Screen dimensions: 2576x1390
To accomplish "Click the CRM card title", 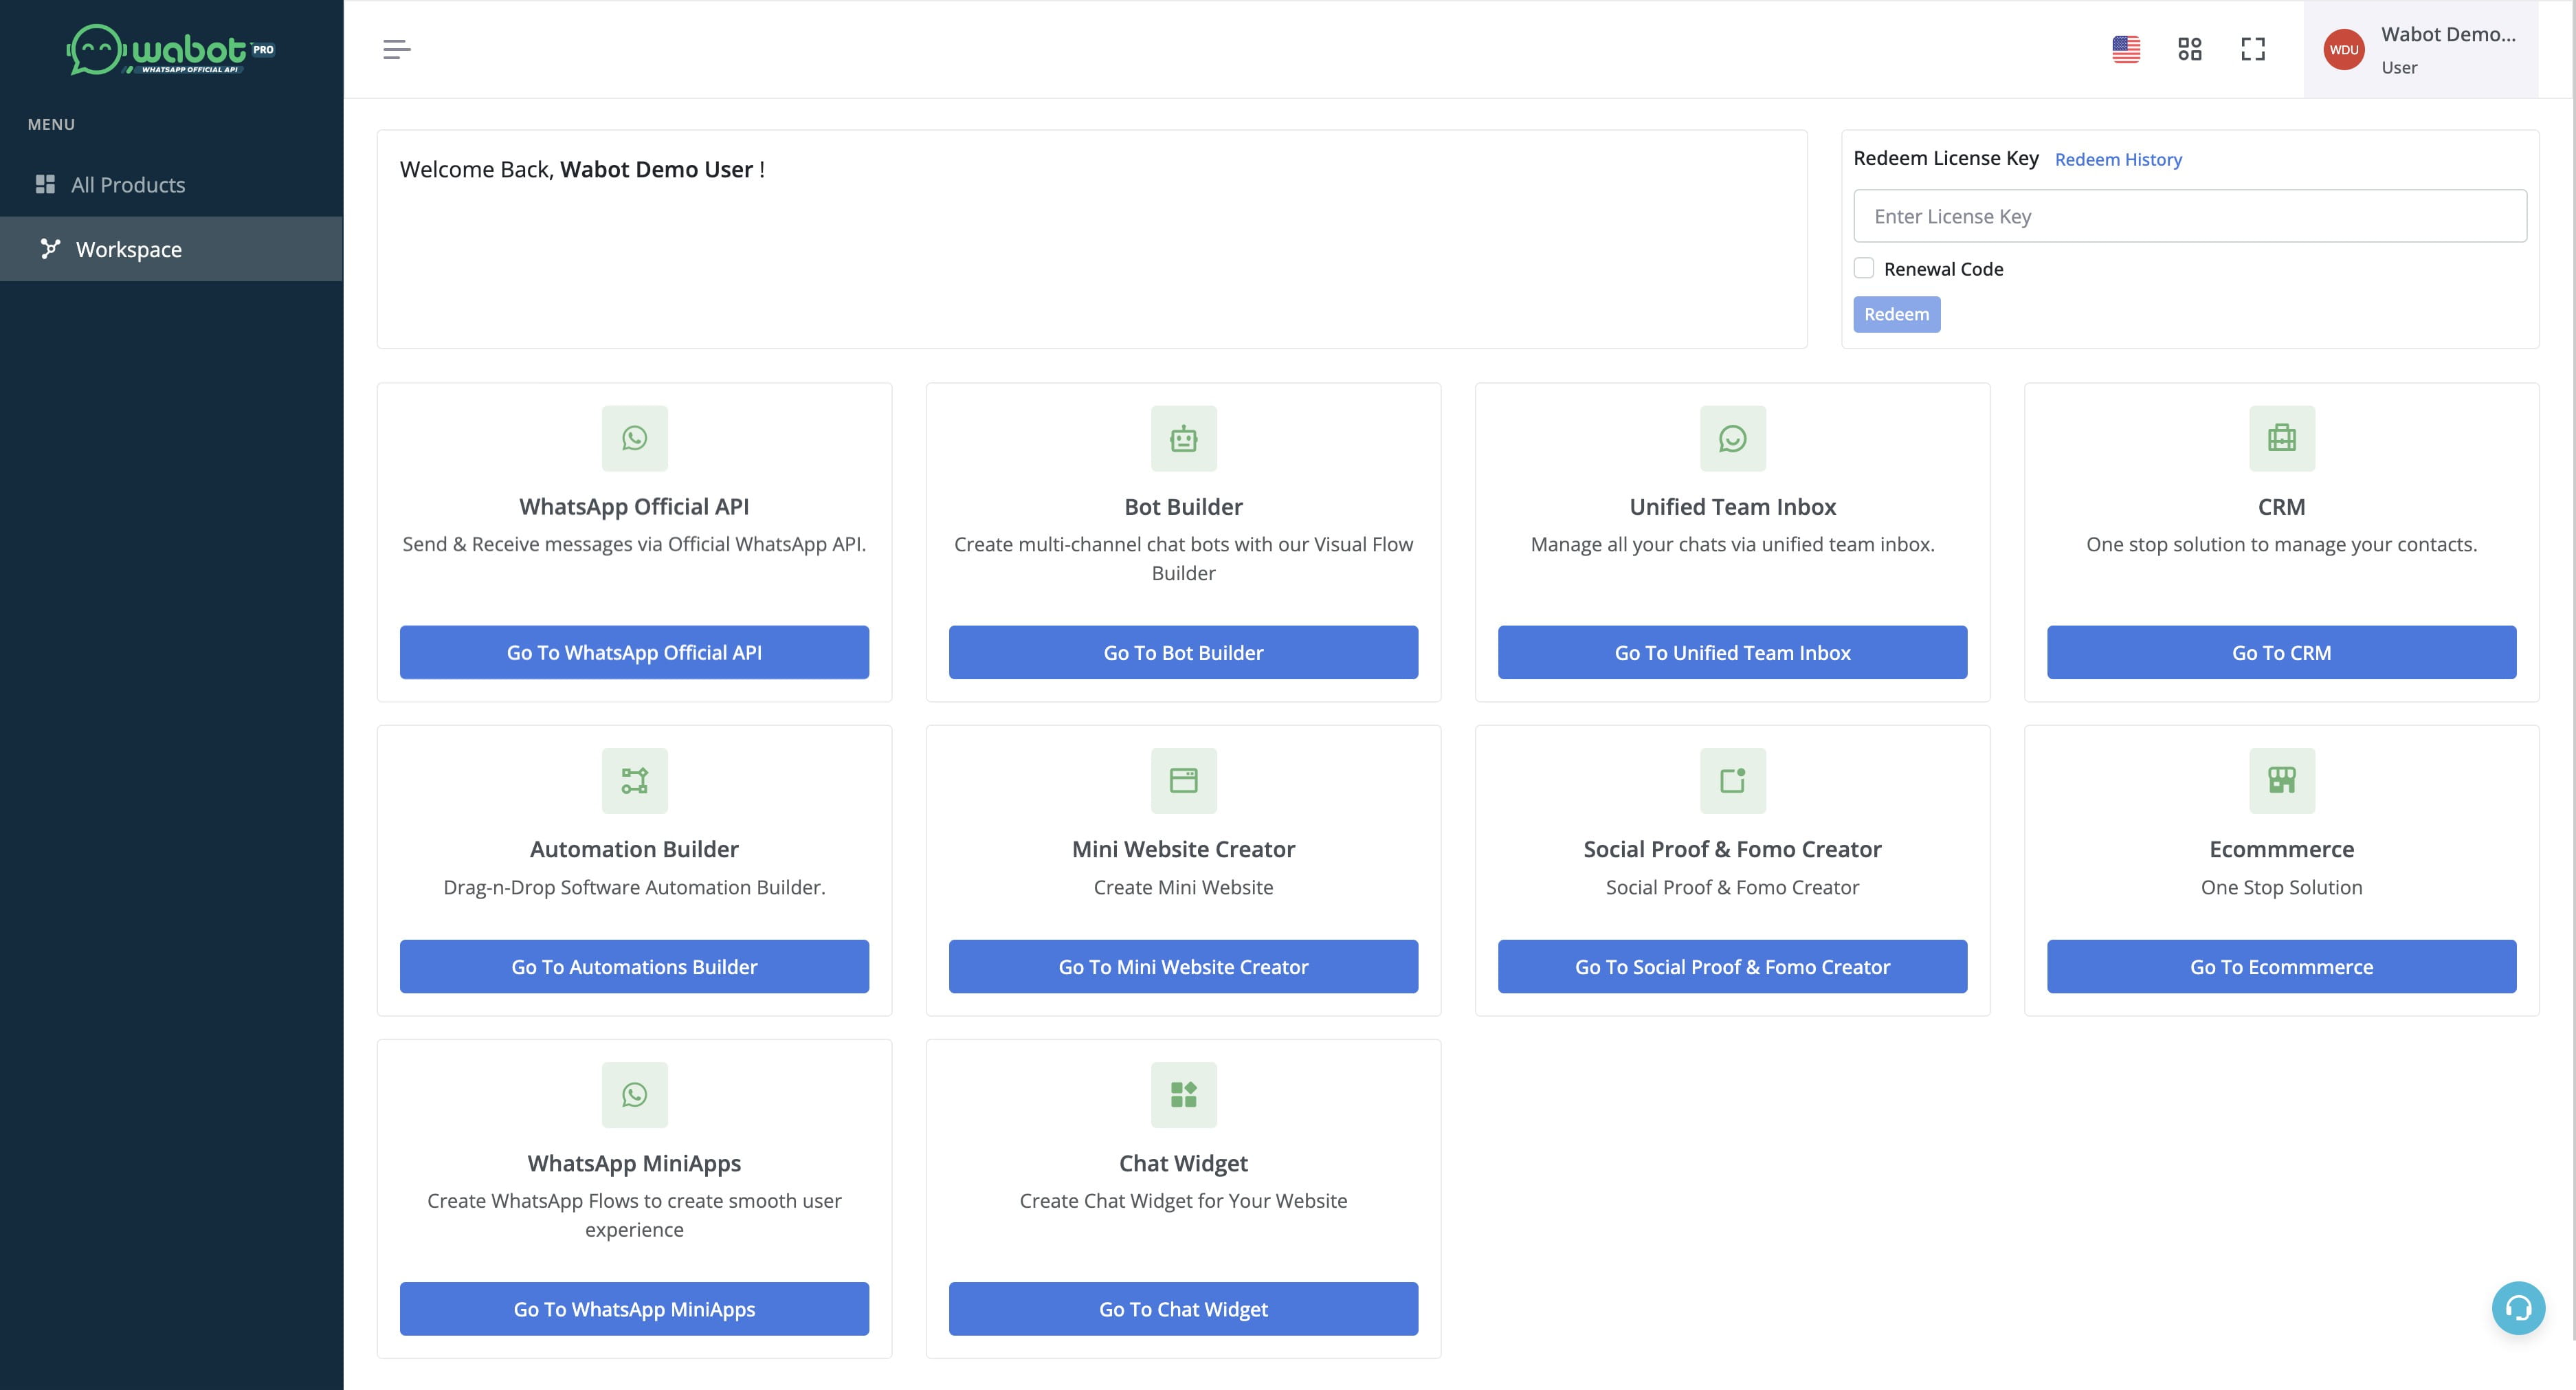I will pyautogui.click(x=2282, y=507).
